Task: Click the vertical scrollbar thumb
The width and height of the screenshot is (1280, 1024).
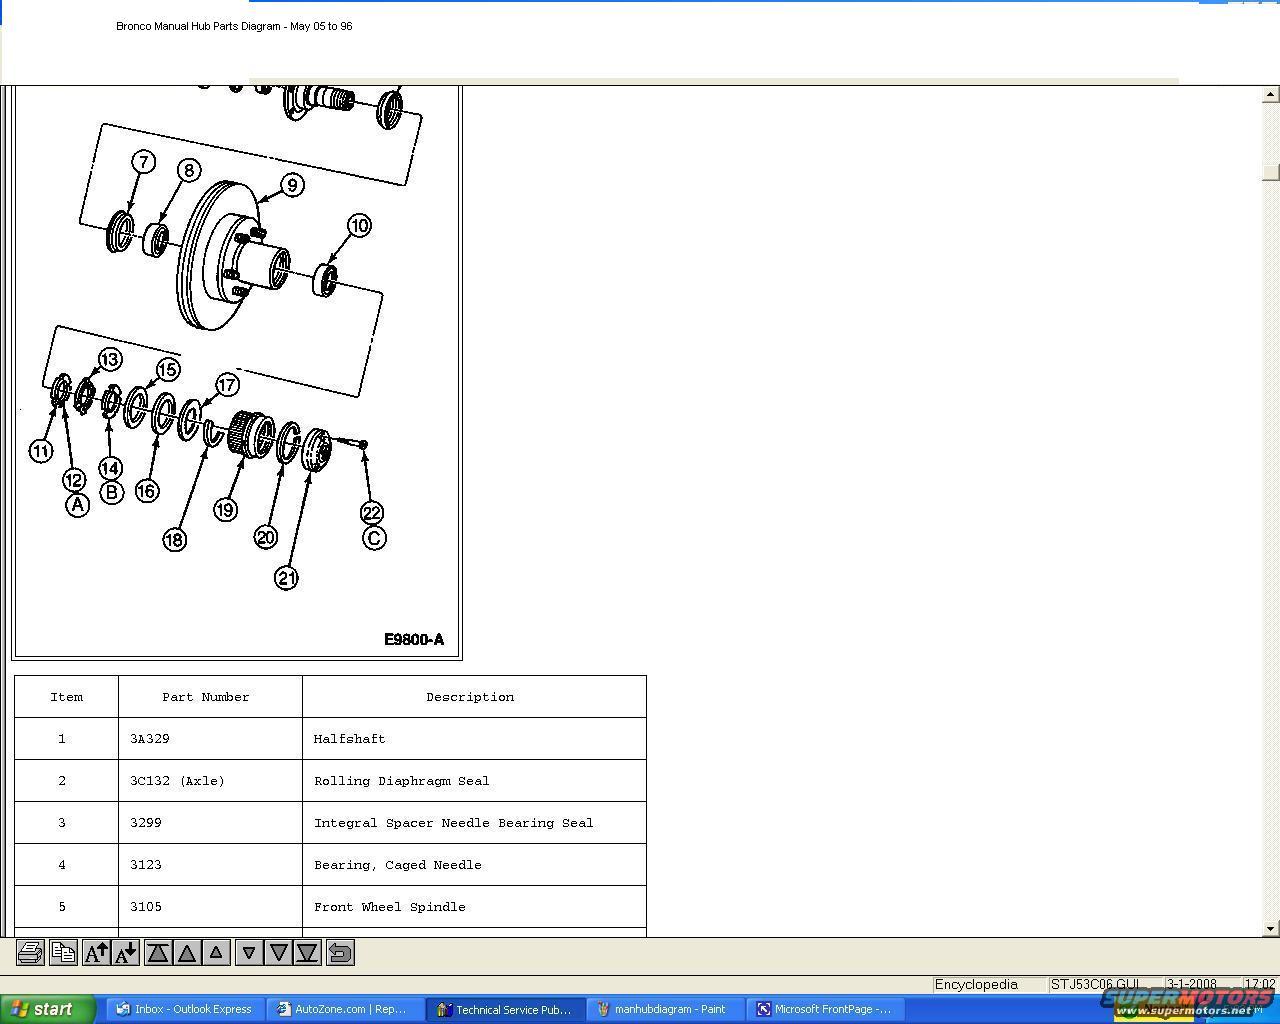Action: pyautogui.click(x=1270, y=172)
